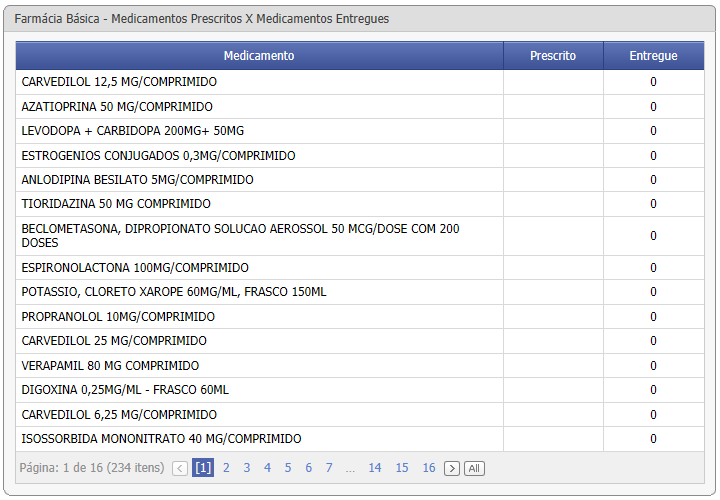Open page 4 of results
Viewport: 720px width, 500px height.
click(268, 468)
